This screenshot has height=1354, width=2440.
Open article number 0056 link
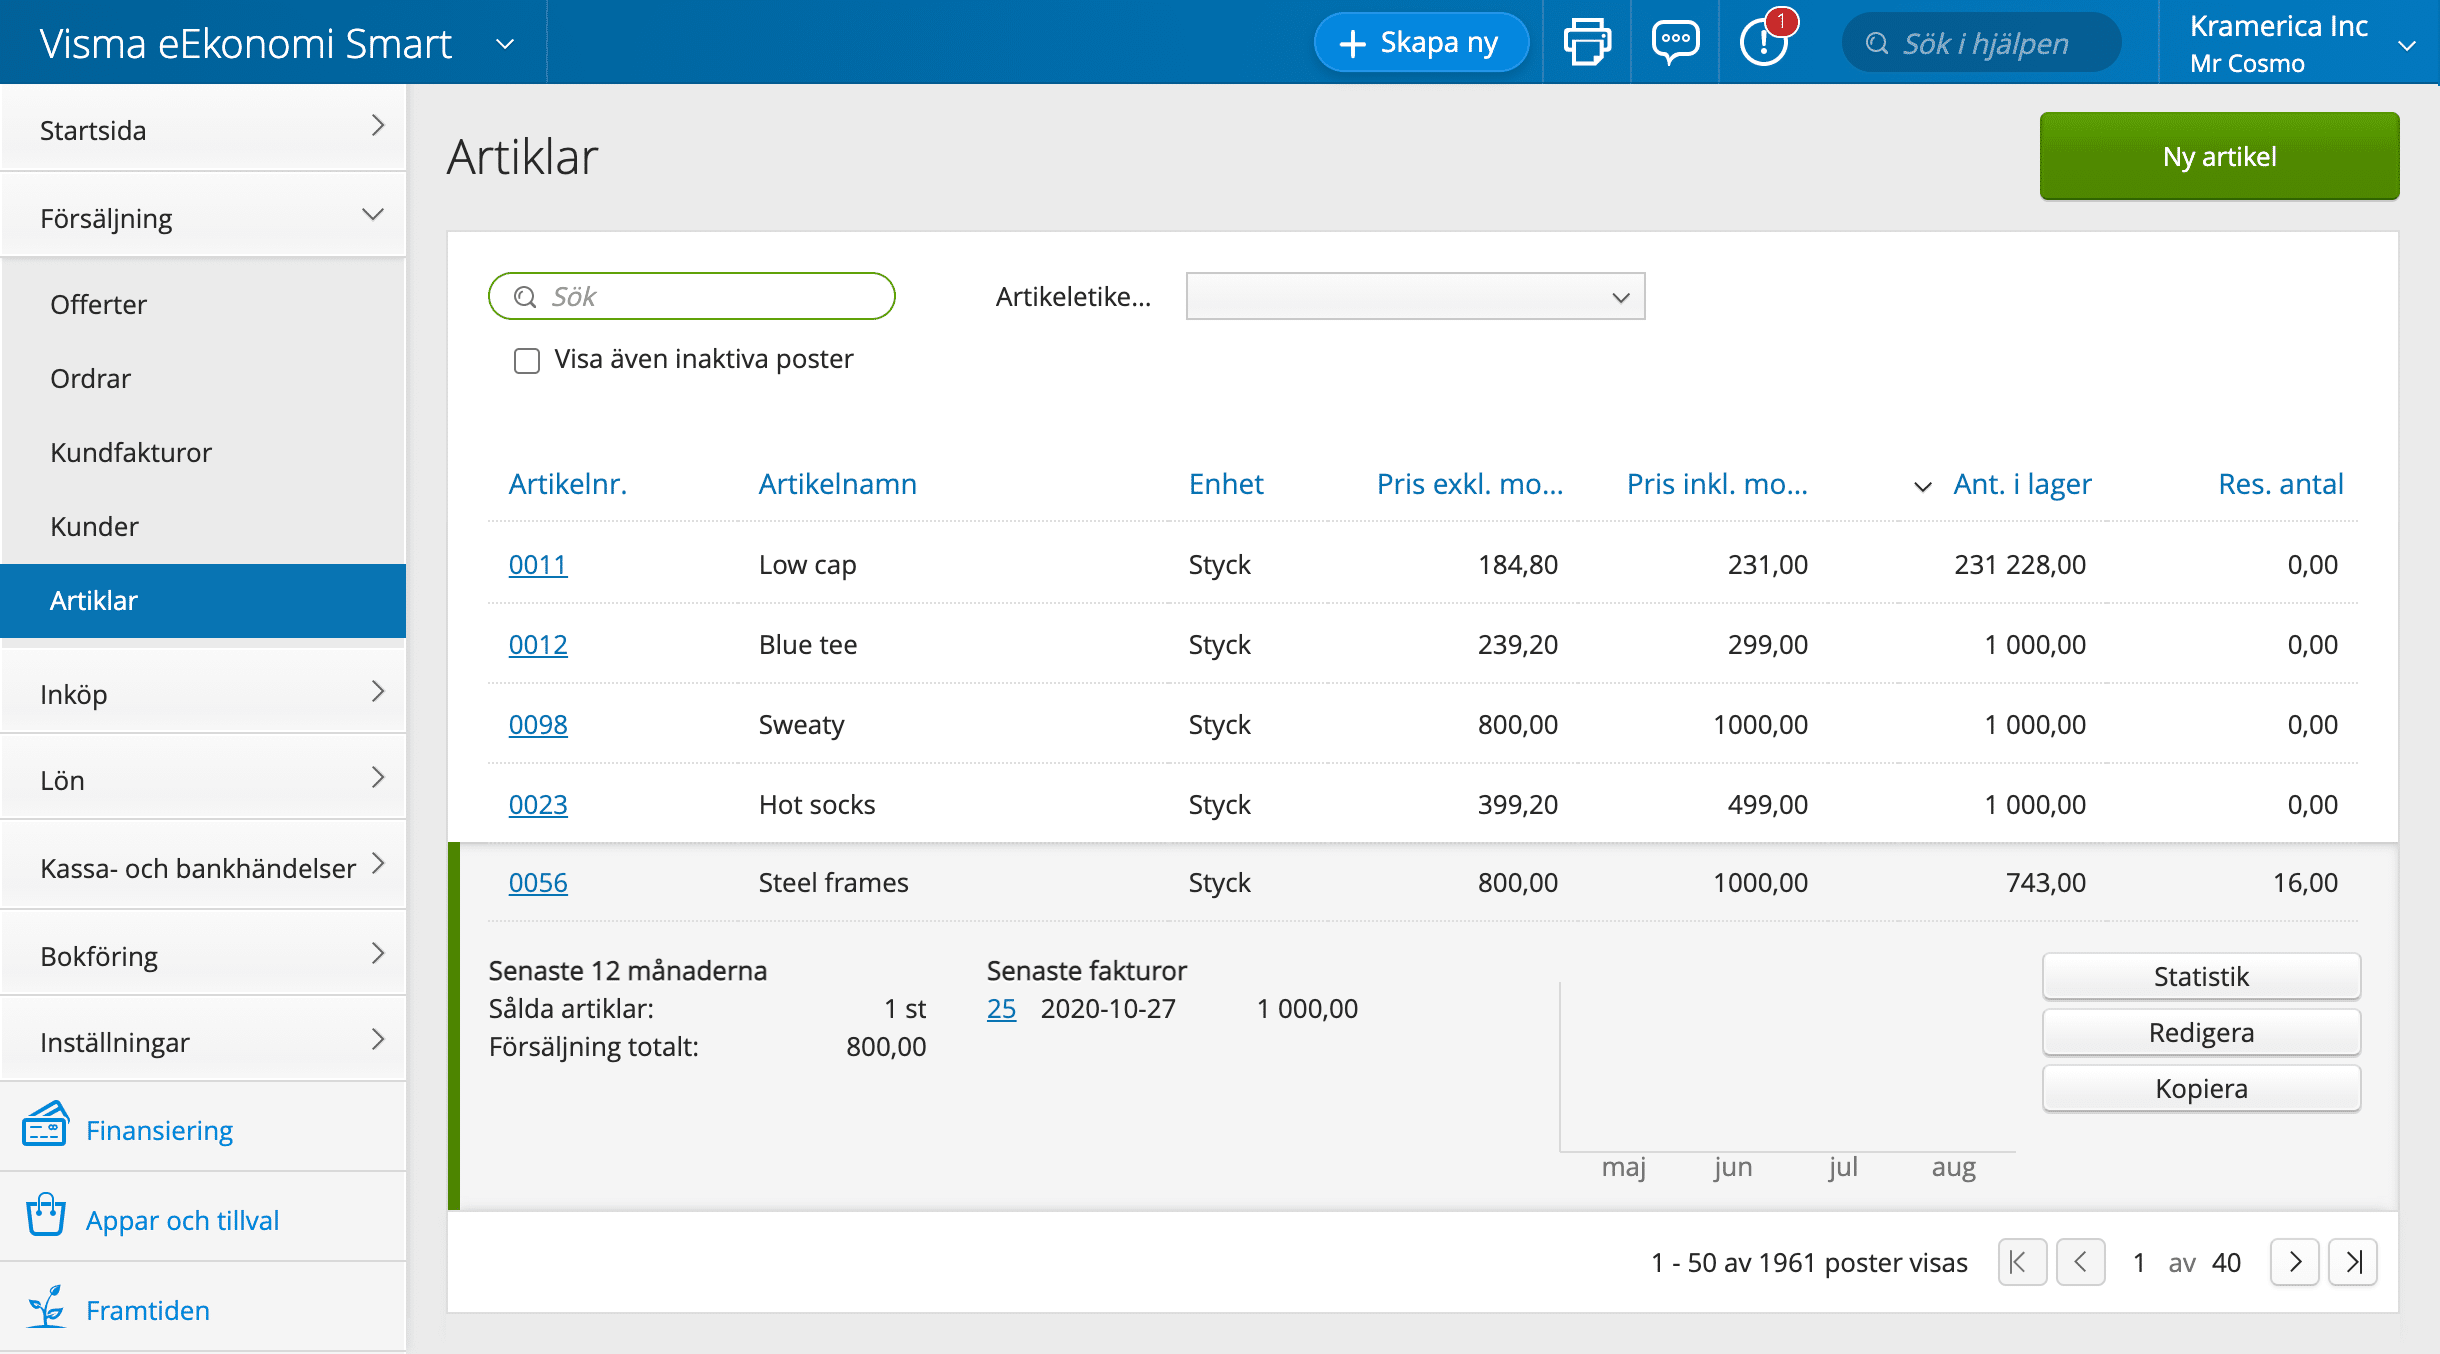click(538, 882)
